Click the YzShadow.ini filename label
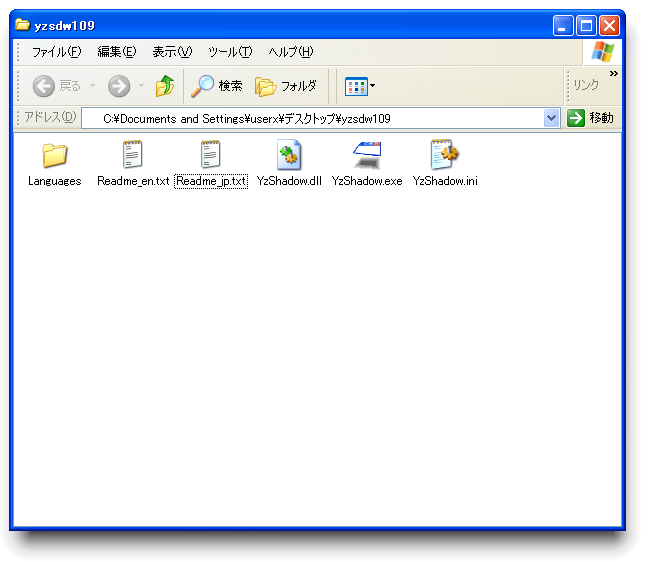Image resolution: width=650 pixels, height=562 pixels. [445, 182]
